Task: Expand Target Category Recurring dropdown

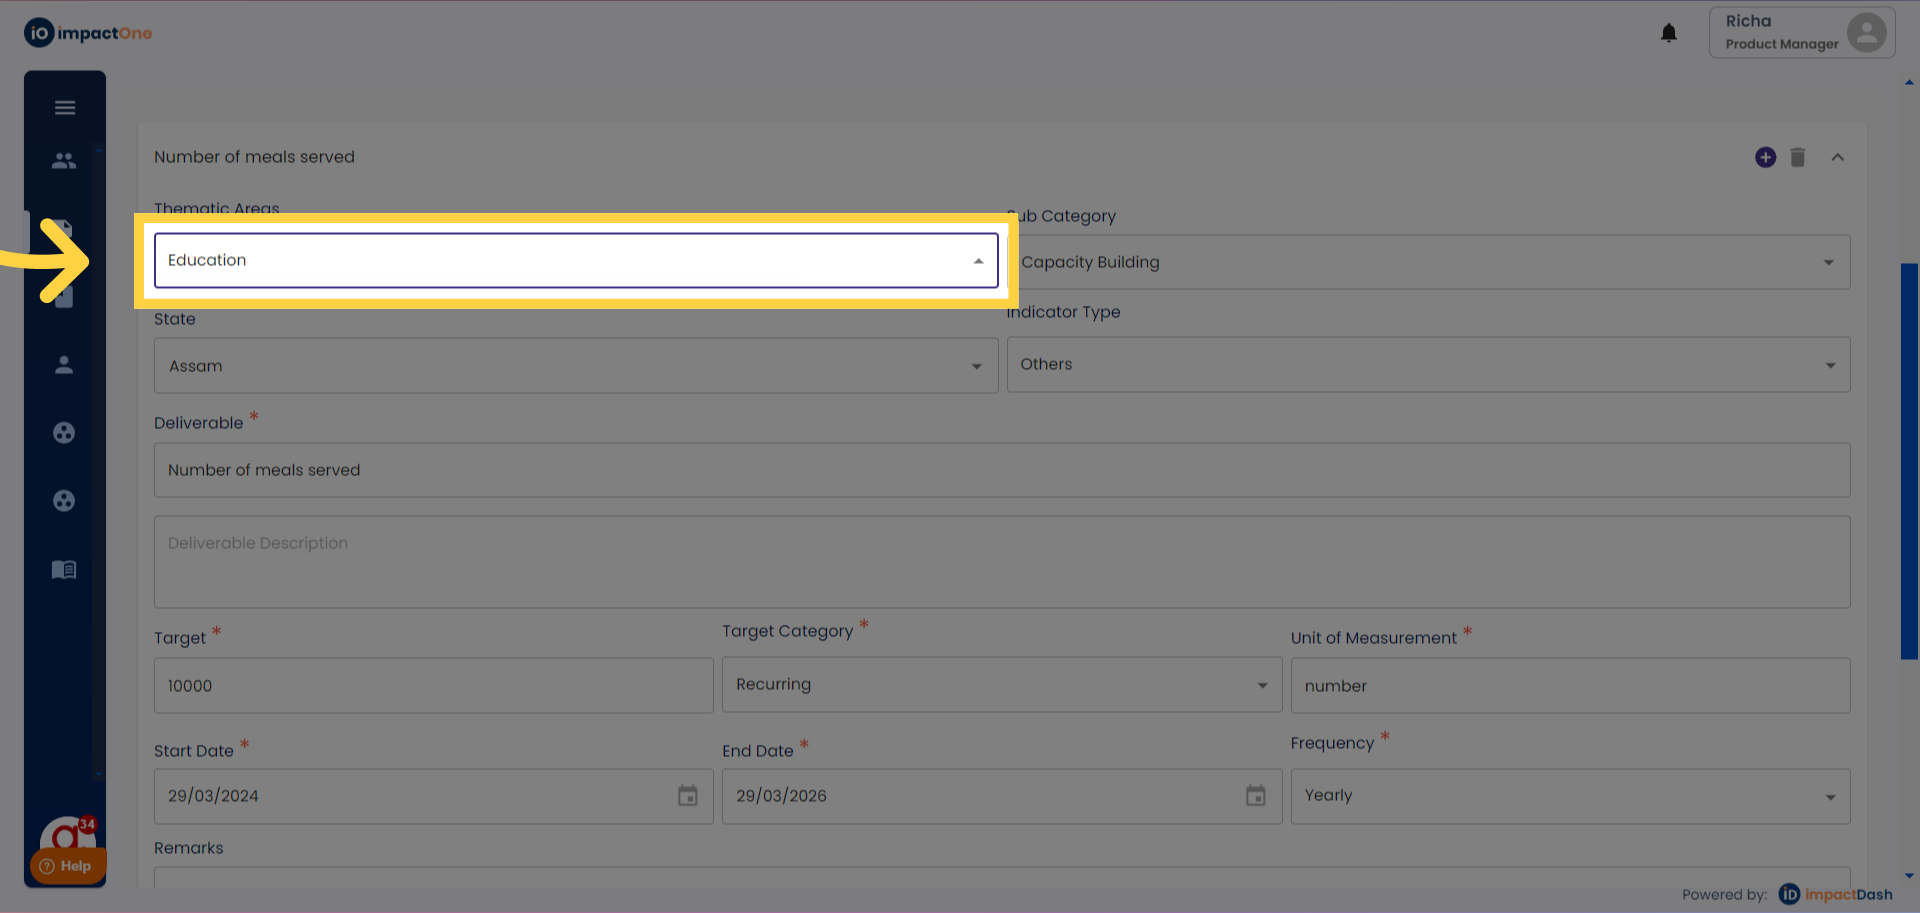Action: coord(1002,685)
